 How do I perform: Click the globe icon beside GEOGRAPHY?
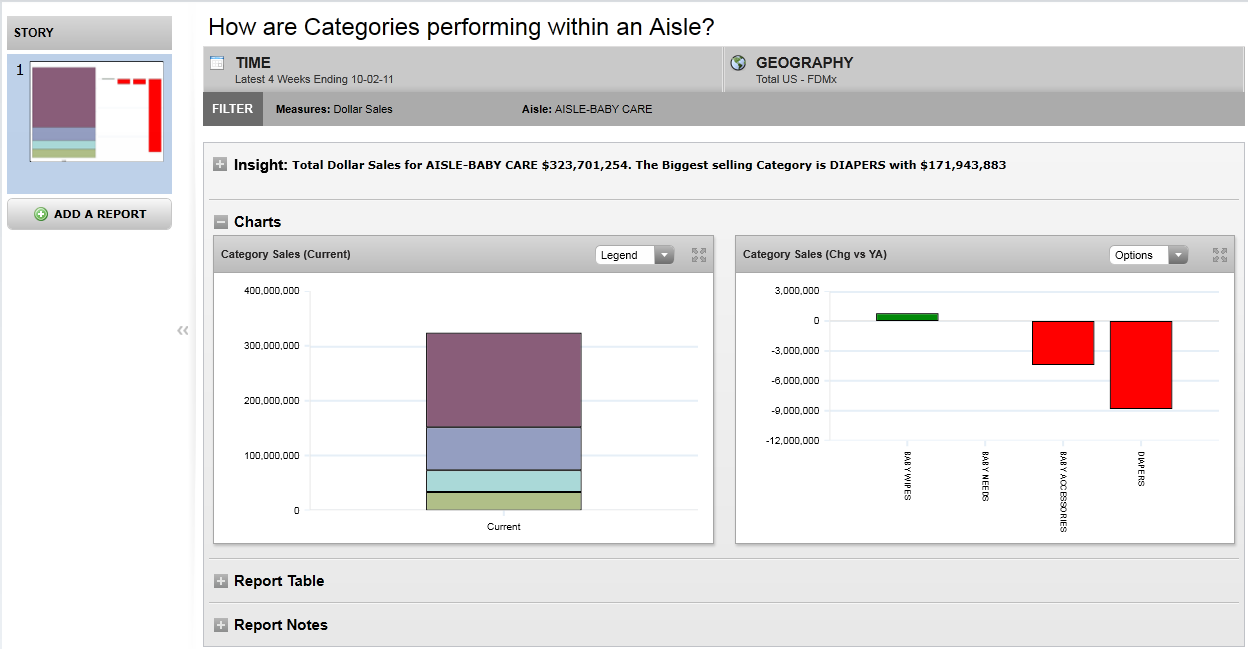[738, 63]
